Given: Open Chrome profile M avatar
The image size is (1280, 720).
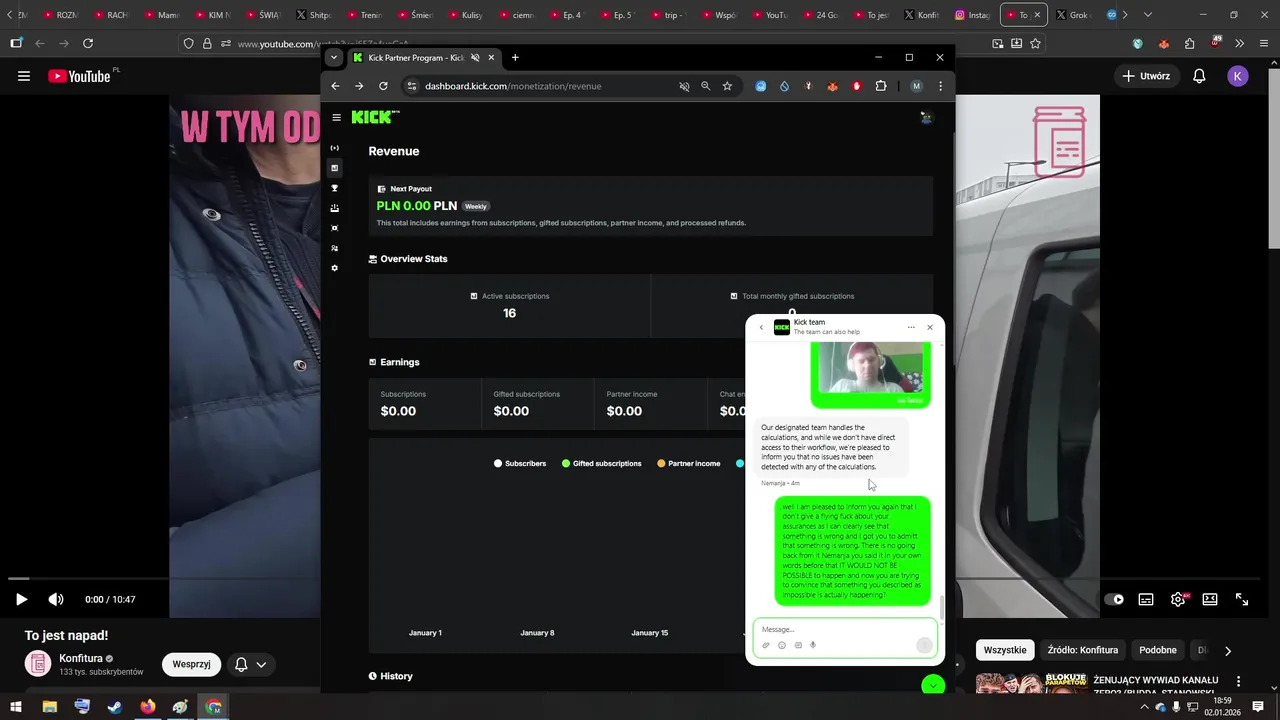Looking at the screenshot, I should click(x=916, y=86).
